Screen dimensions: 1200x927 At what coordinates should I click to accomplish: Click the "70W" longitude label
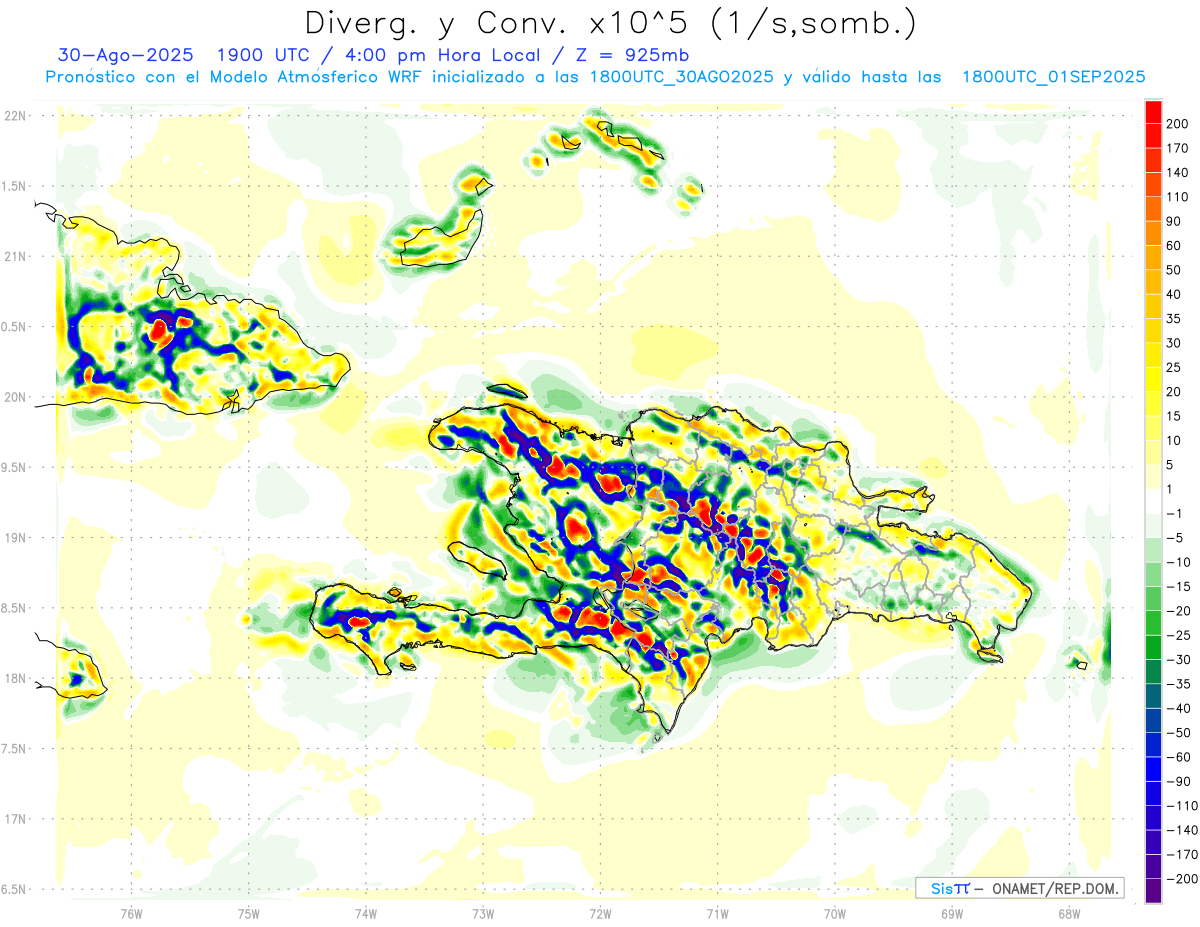pyautogui.click(x=835, y=913)
